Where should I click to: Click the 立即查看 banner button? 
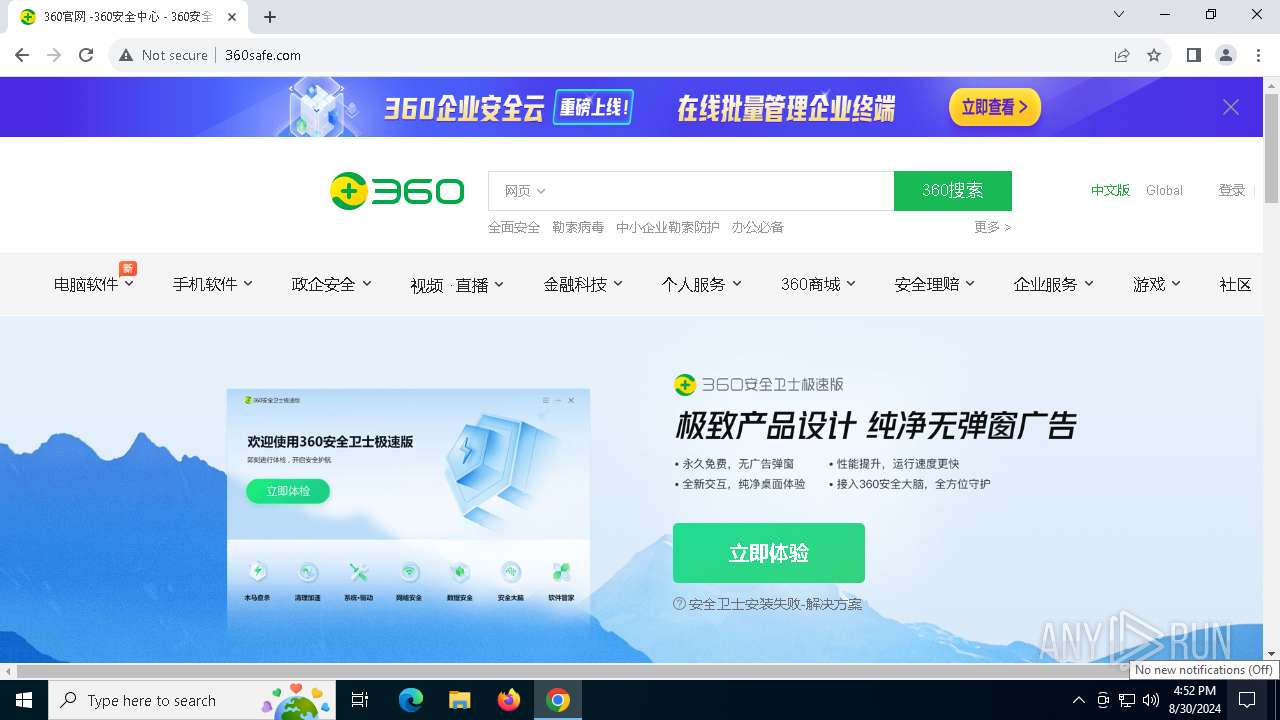click(x=995, y=107)
